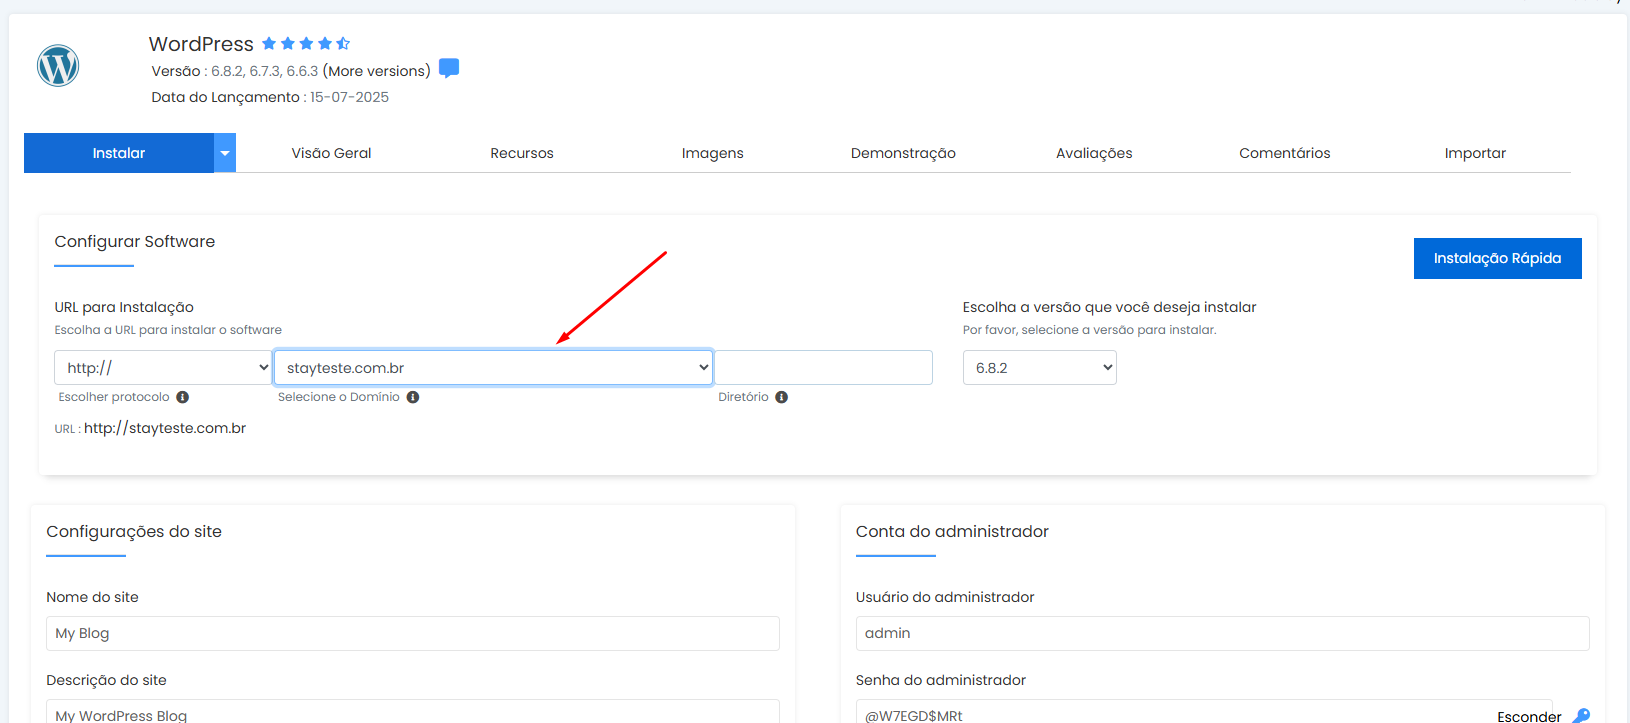Click the key icon to generate password
Image resolution: width=1630 pixels, height=723 pixels.
(1581, 715)
